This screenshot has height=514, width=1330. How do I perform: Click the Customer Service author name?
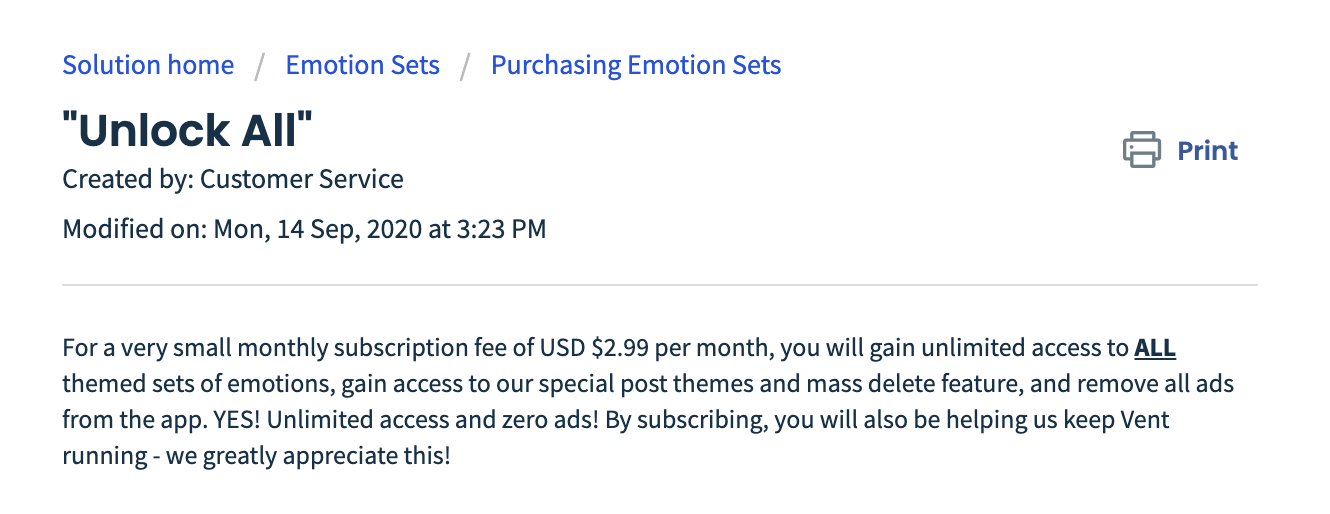302,180
